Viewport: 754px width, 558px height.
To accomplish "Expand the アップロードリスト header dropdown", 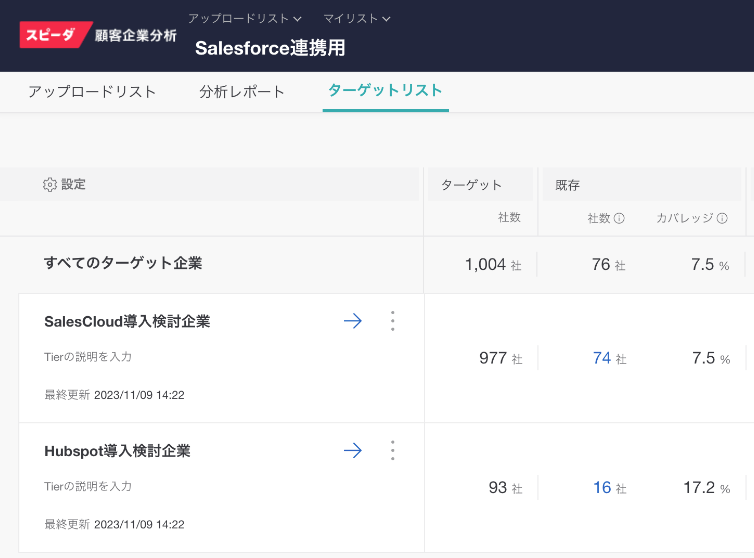I will (244, 18).
